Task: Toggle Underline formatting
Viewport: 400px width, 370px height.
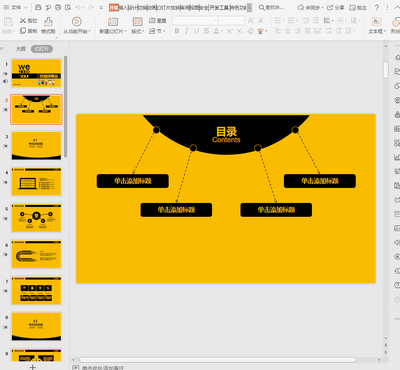Action: pos(197,31)
